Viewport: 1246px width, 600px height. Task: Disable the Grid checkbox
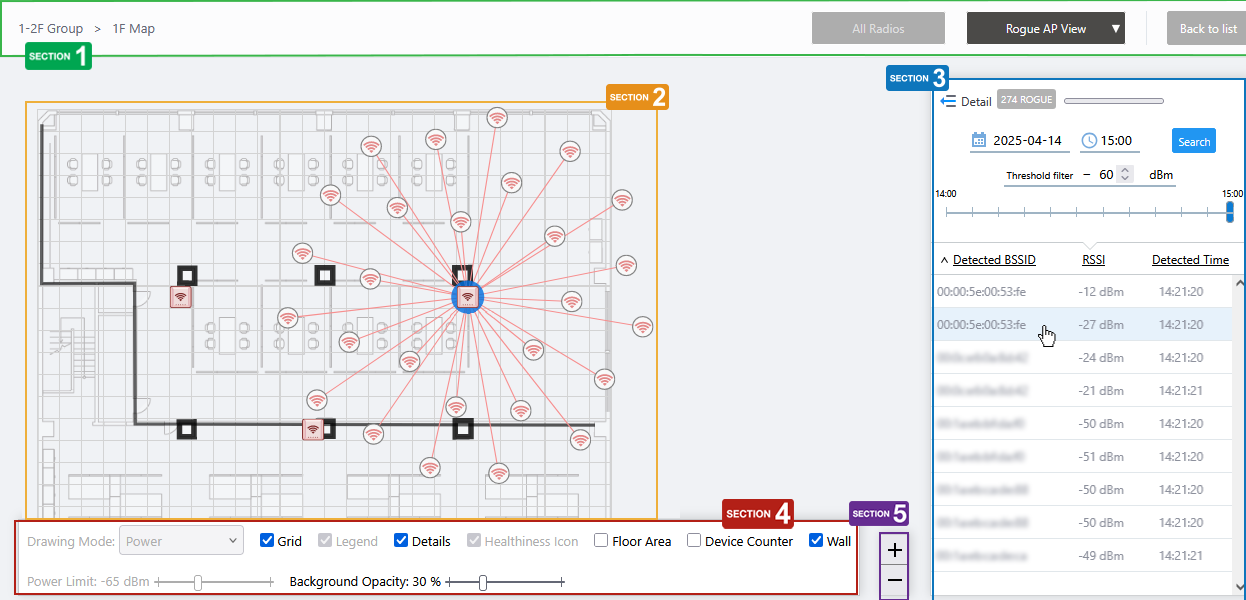[x=267, y=541]
